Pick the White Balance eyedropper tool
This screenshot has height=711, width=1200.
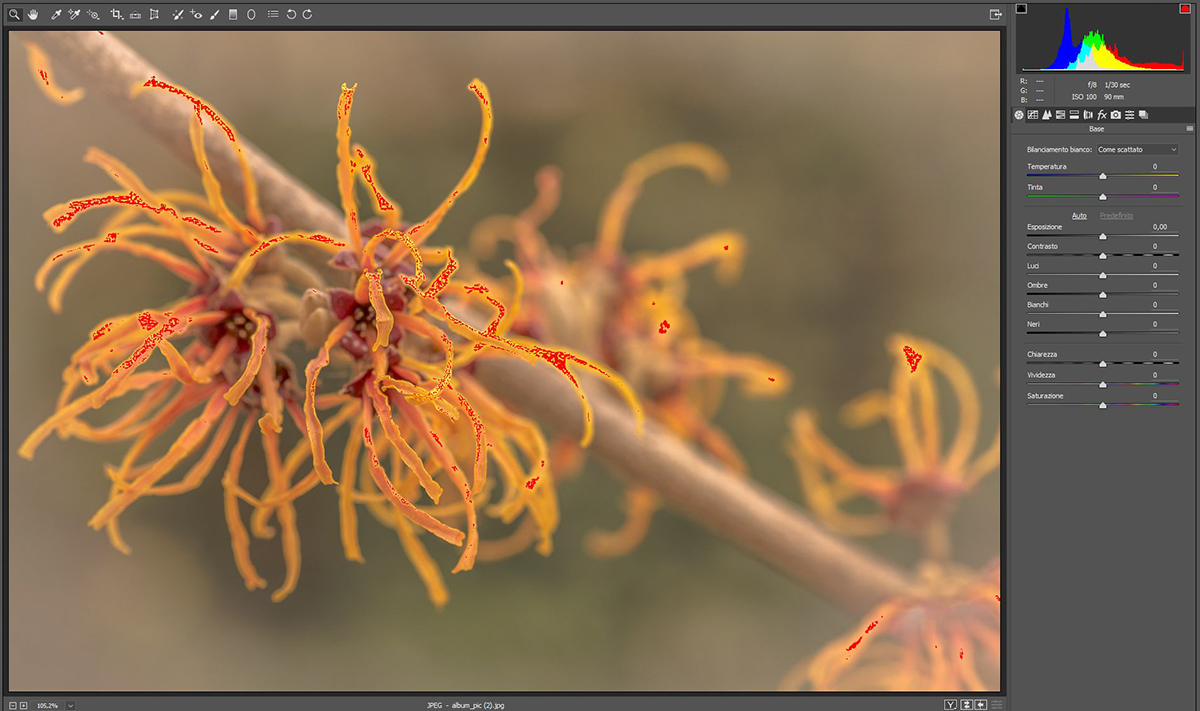coord(56,15)
